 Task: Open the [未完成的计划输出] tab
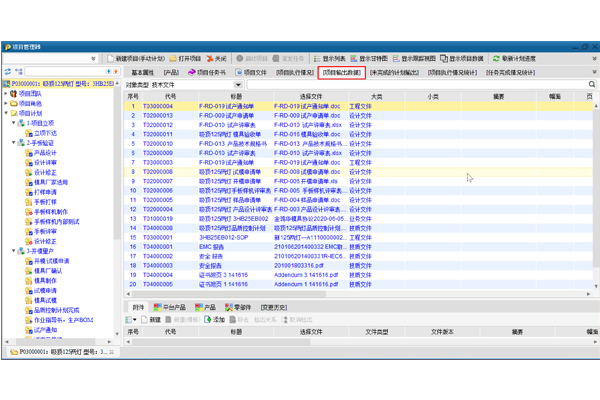[394, 72]
